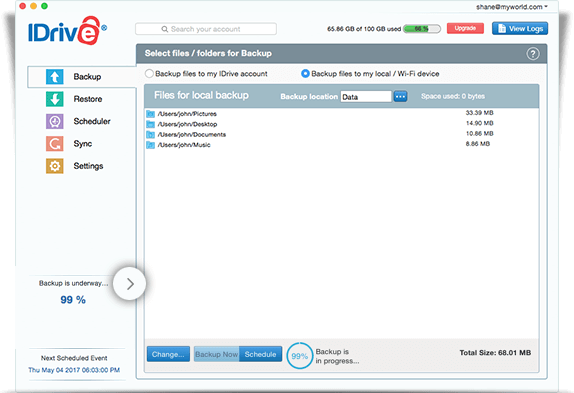Open the Backup section
574x393 pixels.
coord(82,77)
